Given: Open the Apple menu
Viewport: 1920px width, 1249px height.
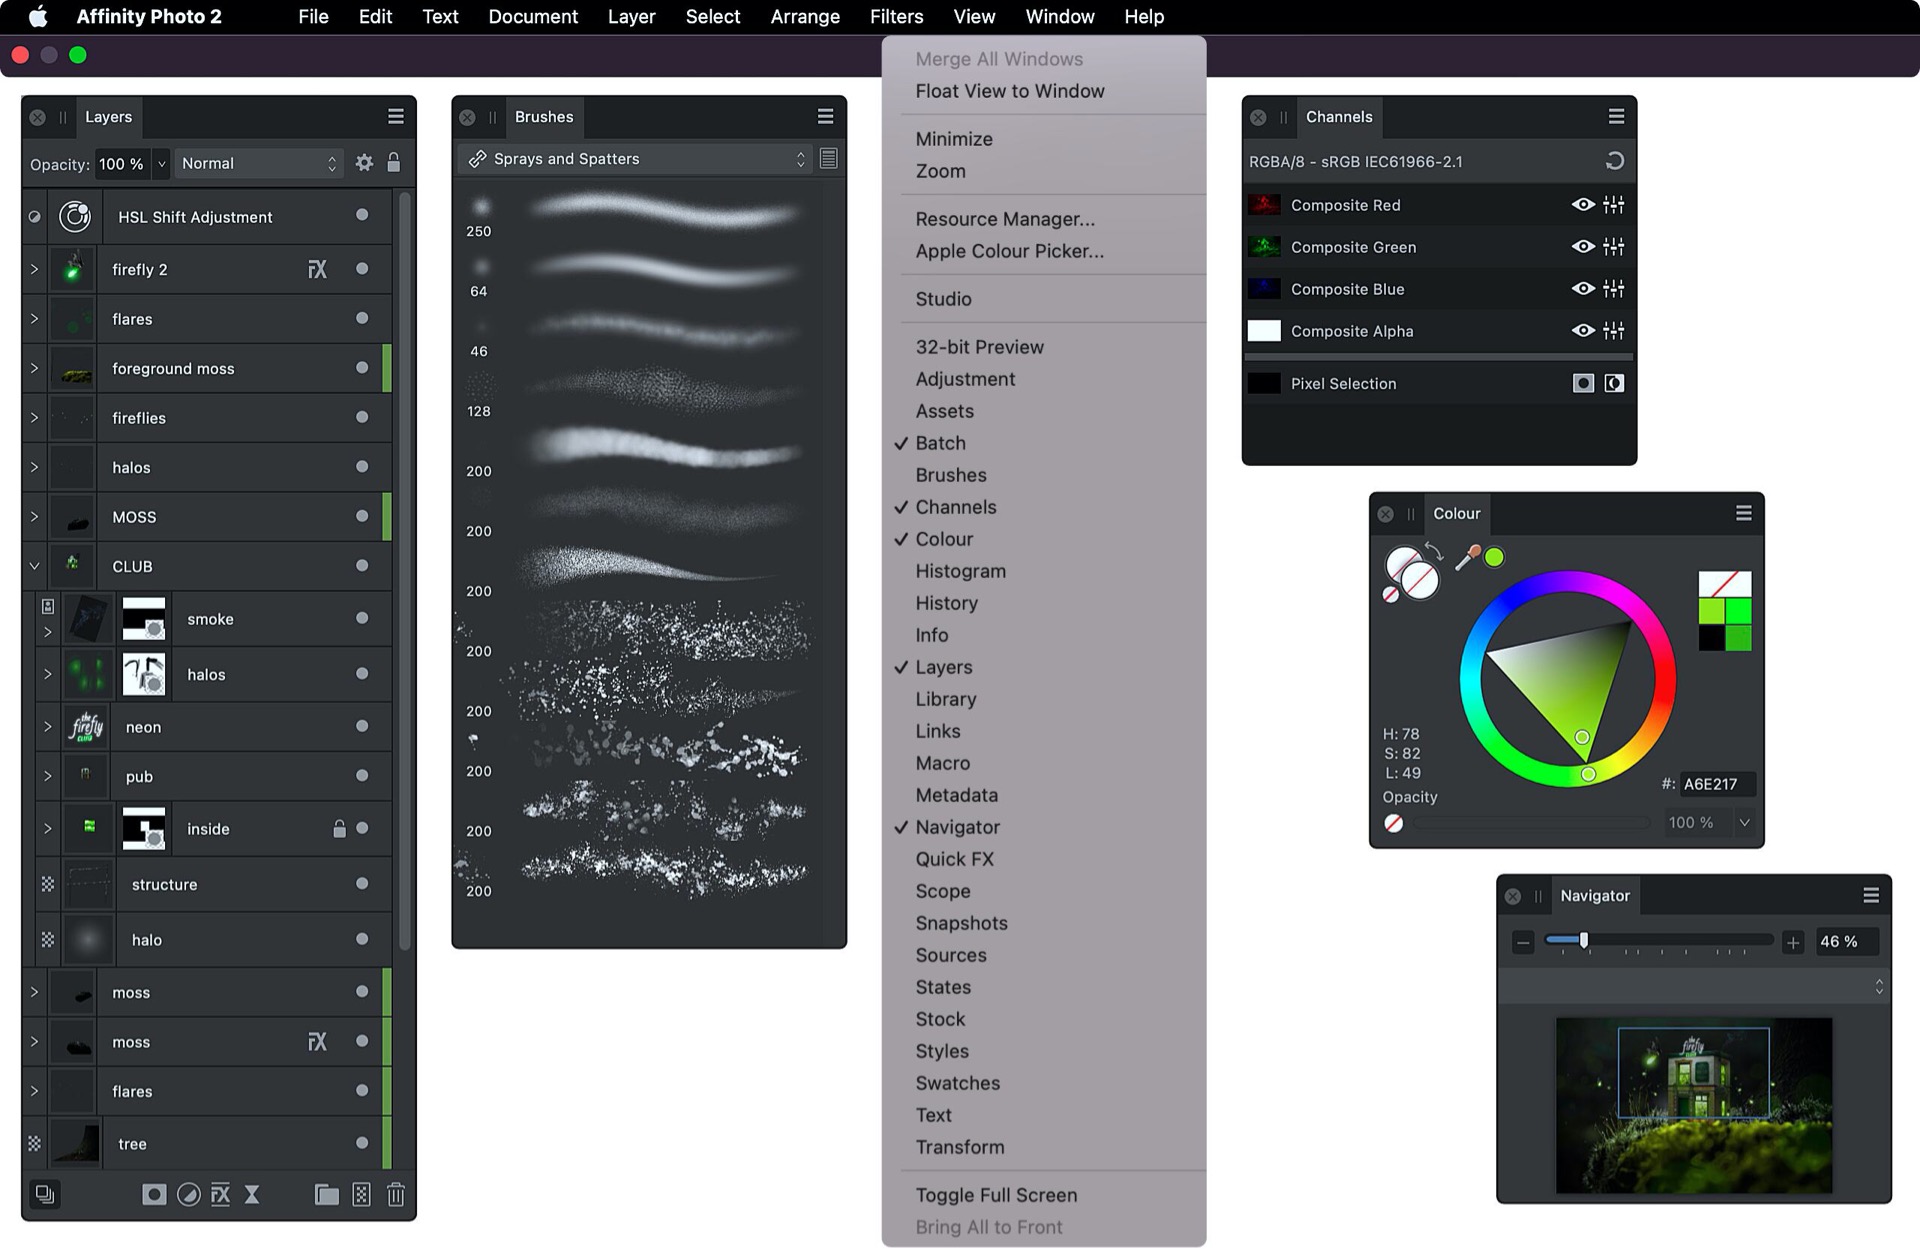Looking at the screenshot, I should tap(38, 17).
